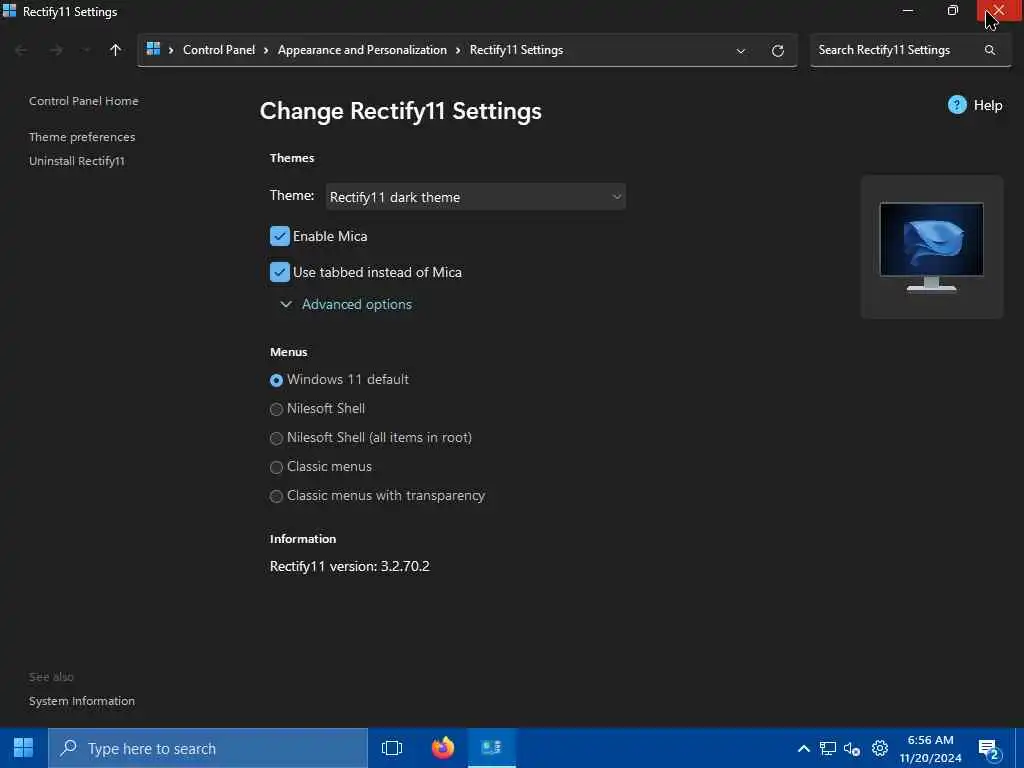Open Appearance and Personalization breadcrumb
Screen dimensions: 1024x768
(362, 50)
